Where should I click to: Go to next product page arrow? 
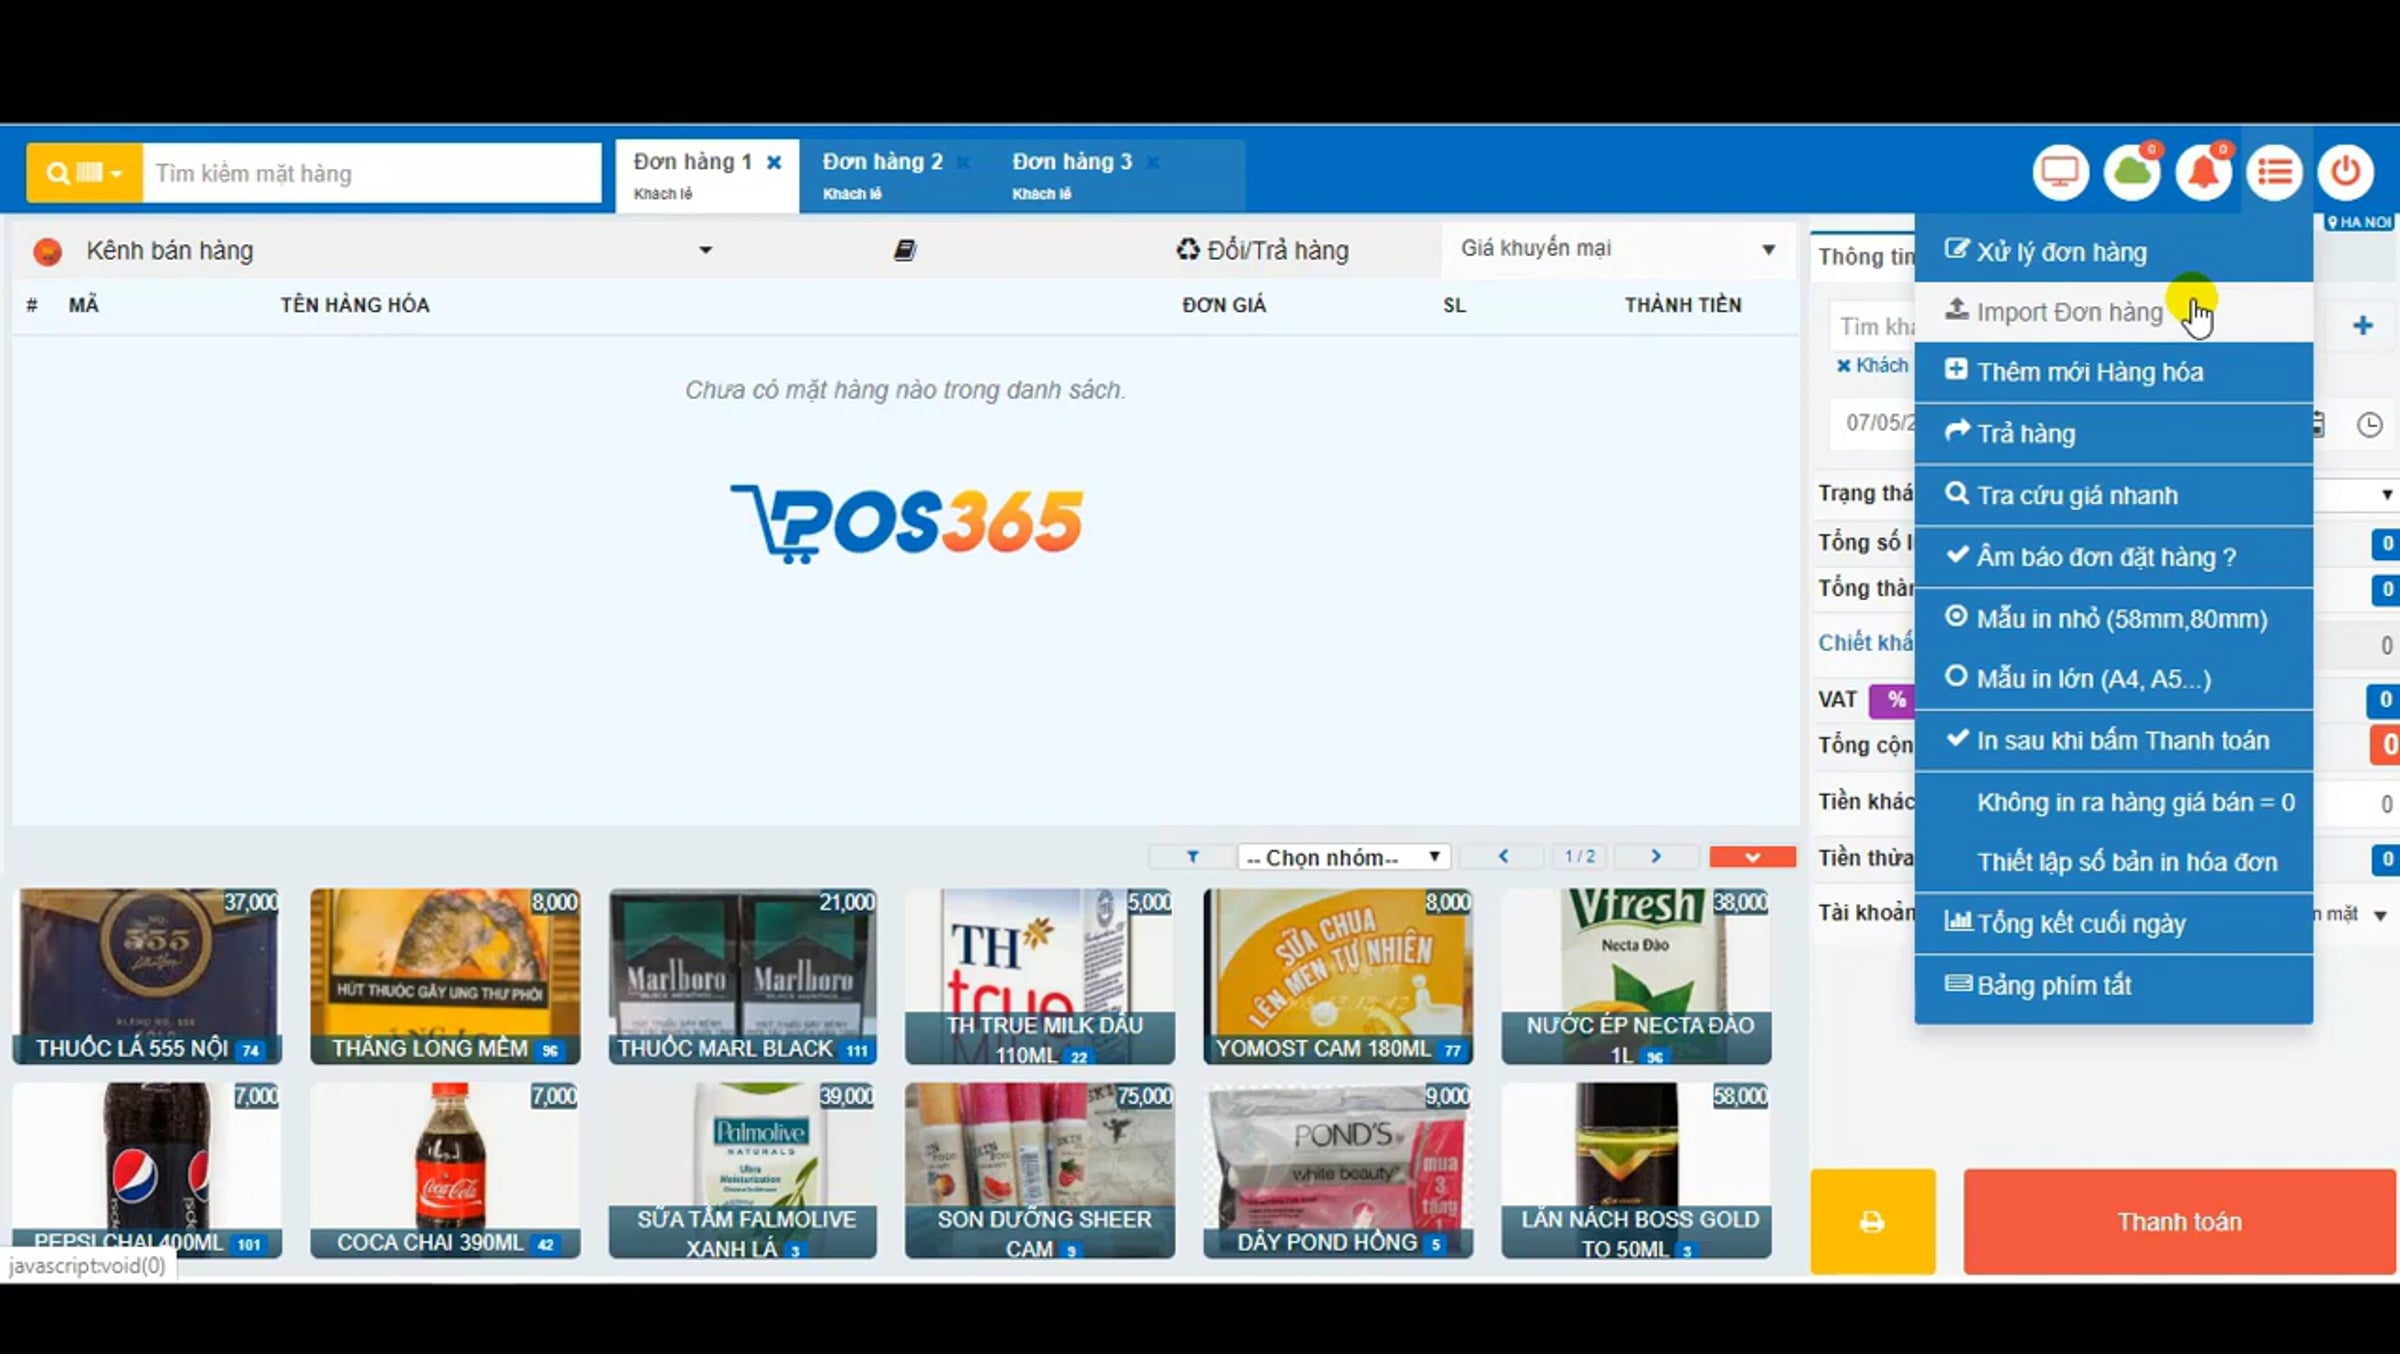pyautogui.click(x=1656, y=857)
